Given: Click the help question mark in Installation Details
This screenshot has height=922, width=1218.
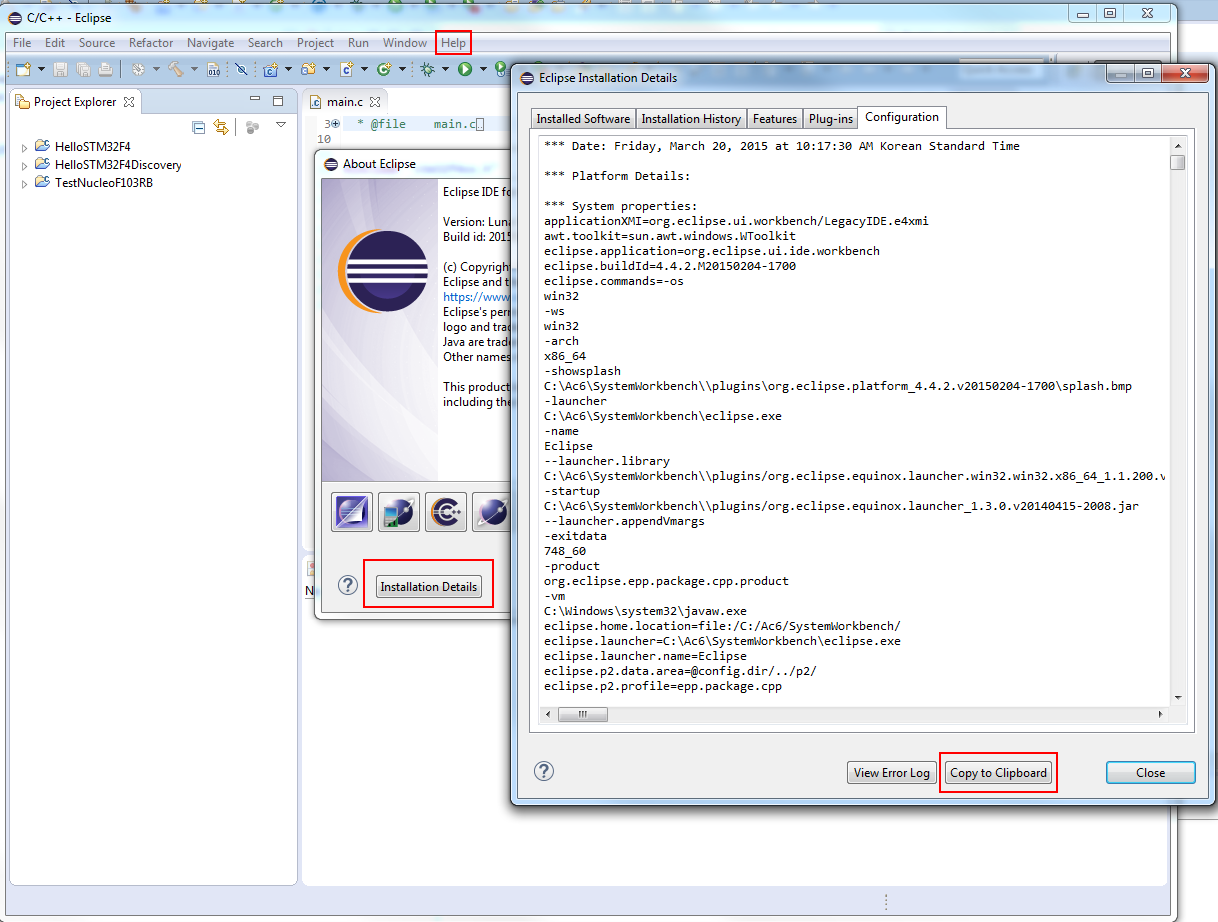Looking at the screenshot, I should [543, 771].
